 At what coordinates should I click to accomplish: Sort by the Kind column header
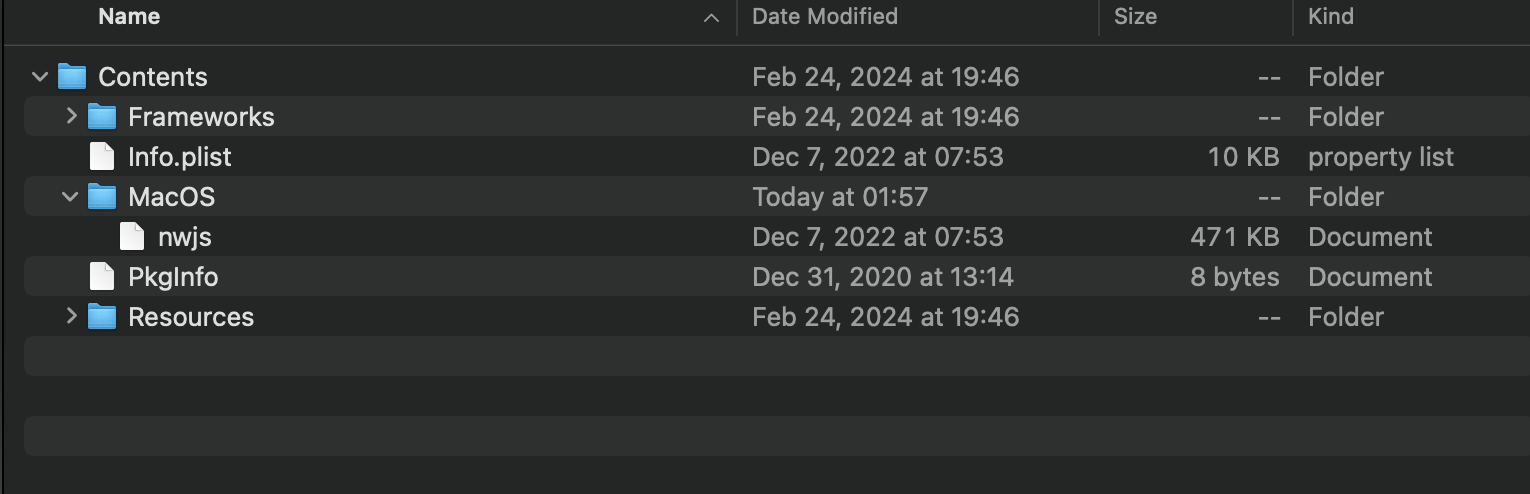point(1331,17)
